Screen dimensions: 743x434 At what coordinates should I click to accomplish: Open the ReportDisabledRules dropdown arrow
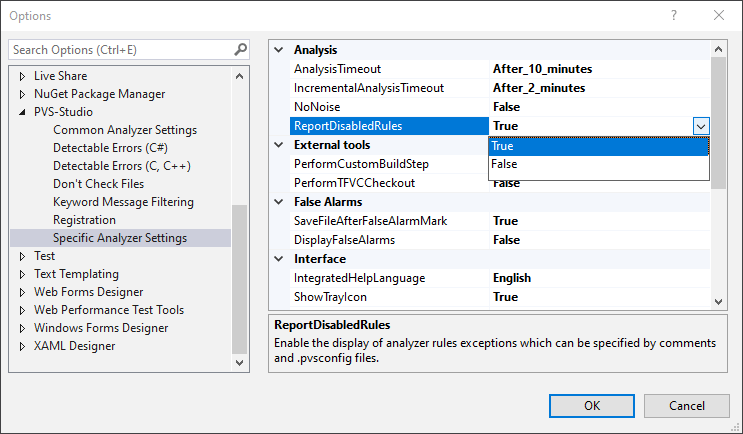[700, 126]
